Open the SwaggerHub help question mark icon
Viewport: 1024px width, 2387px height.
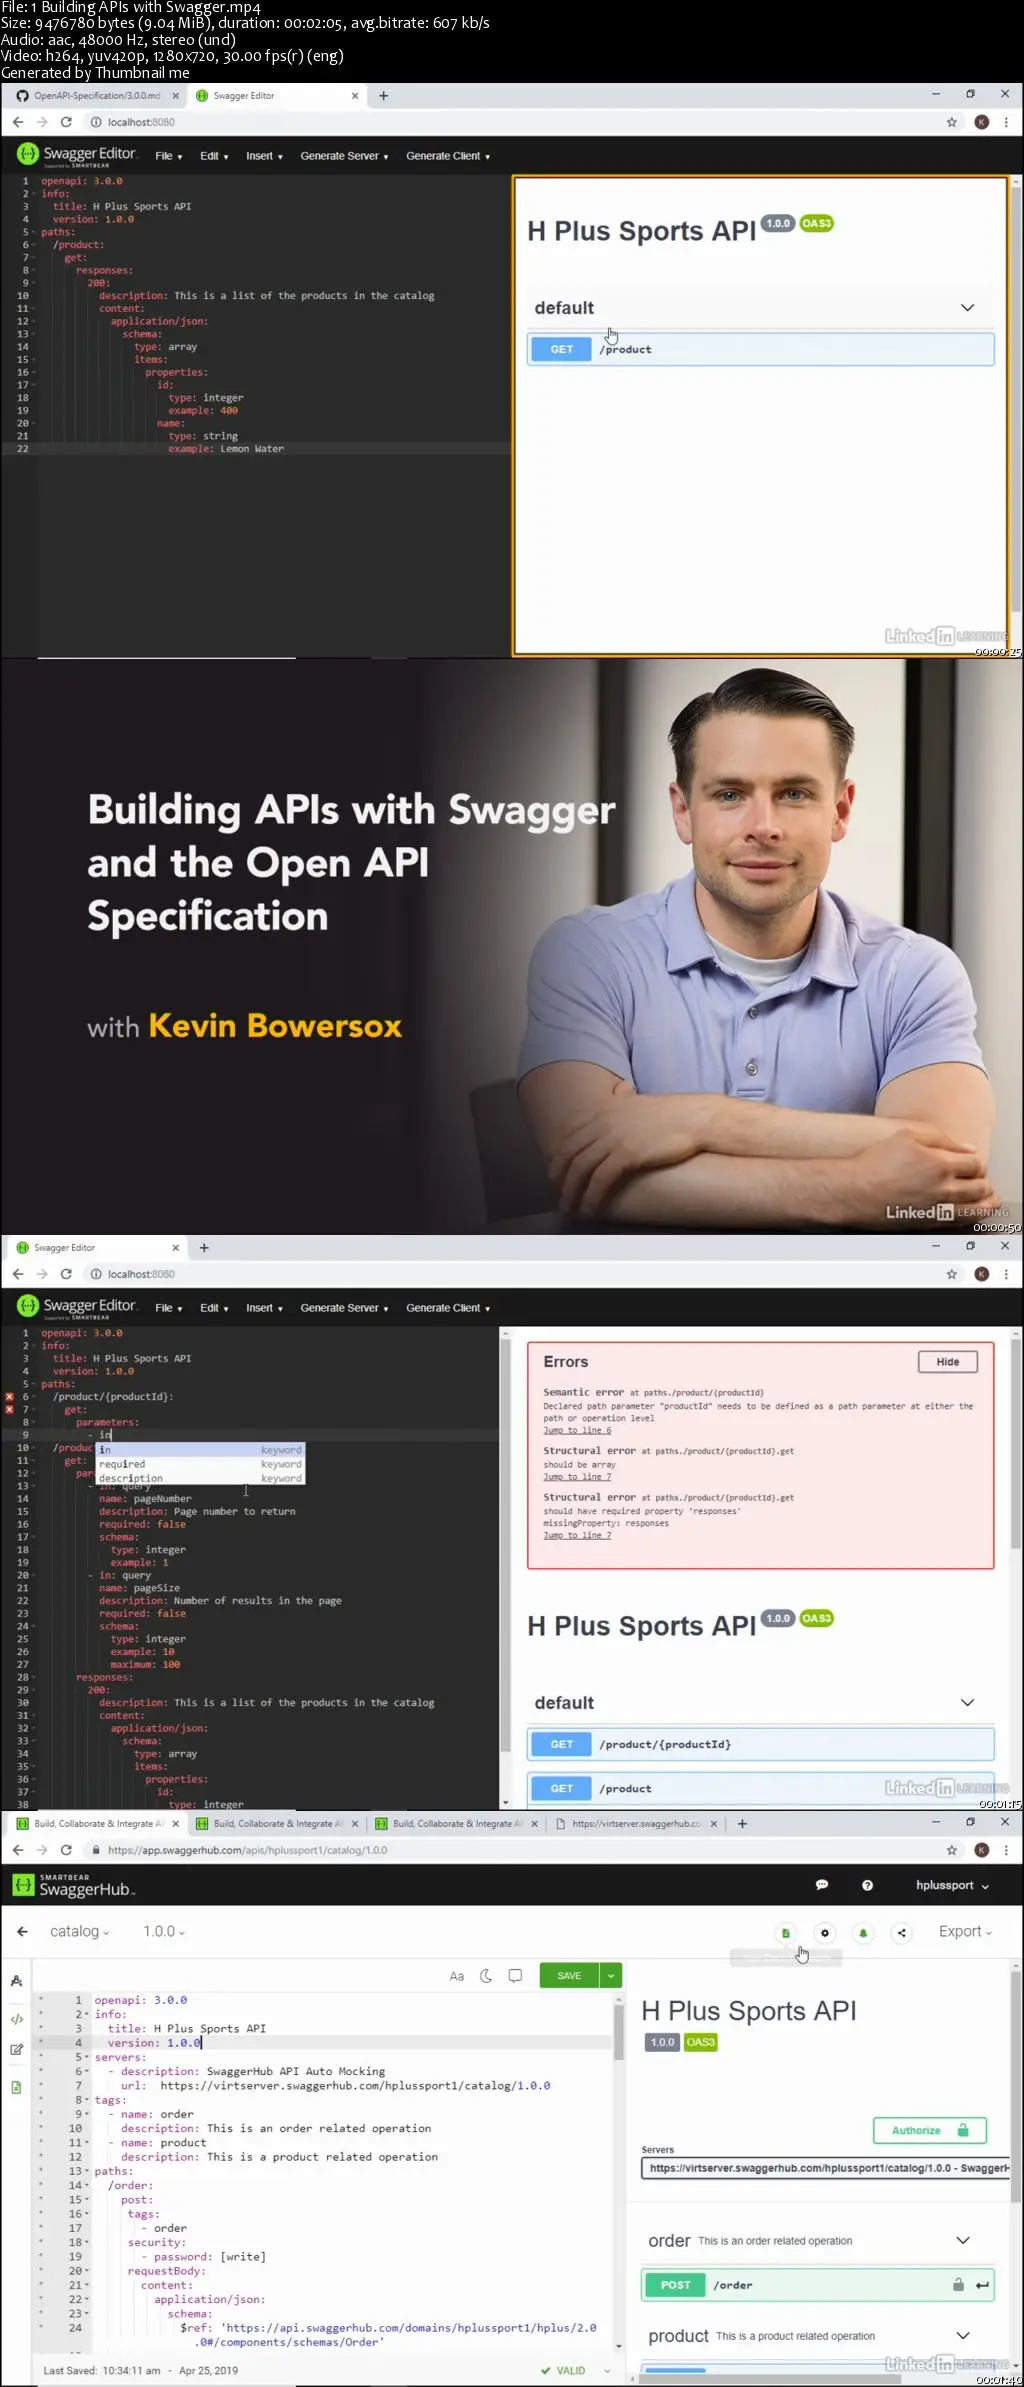point(867,1885)
